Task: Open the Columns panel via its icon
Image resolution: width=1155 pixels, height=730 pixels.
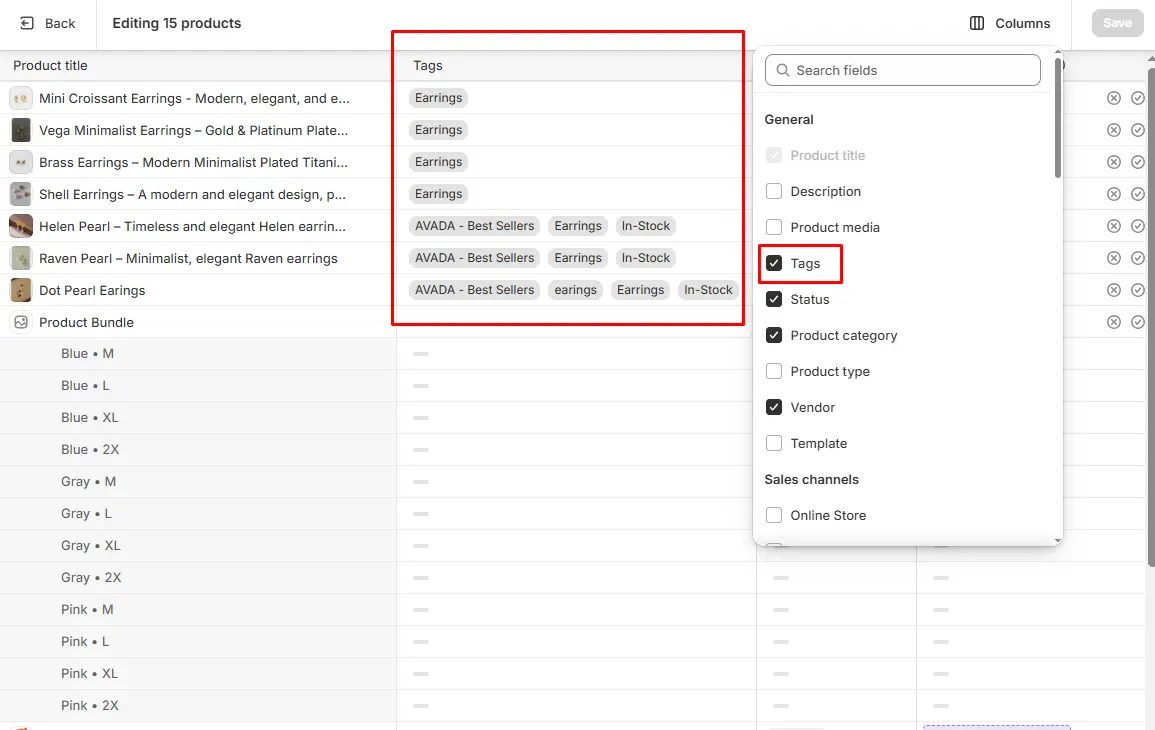Action: 977,23
